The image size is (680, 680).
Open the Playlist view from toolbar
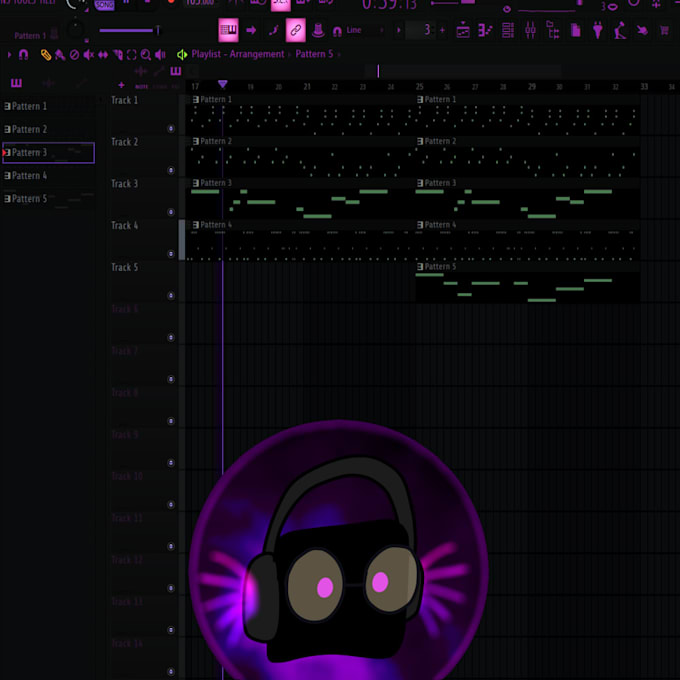463,30
